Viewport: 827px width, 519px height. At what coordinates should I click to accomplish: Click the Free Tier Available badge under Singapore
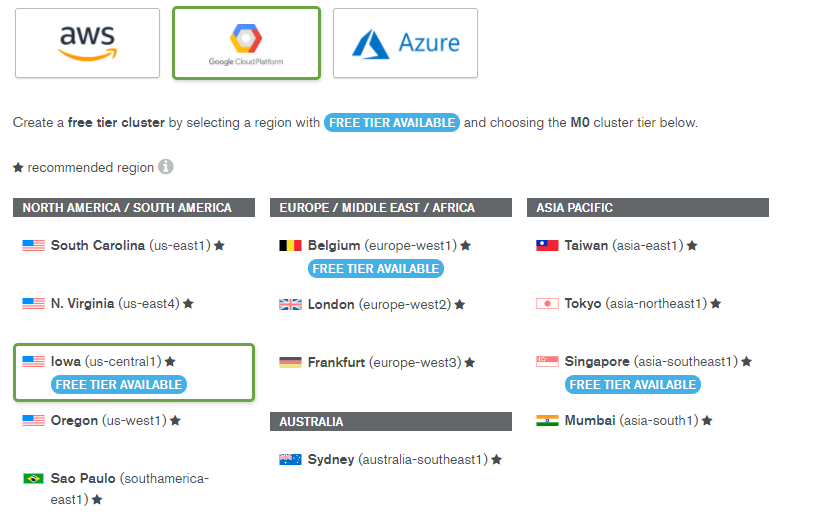tap(632, 384)
